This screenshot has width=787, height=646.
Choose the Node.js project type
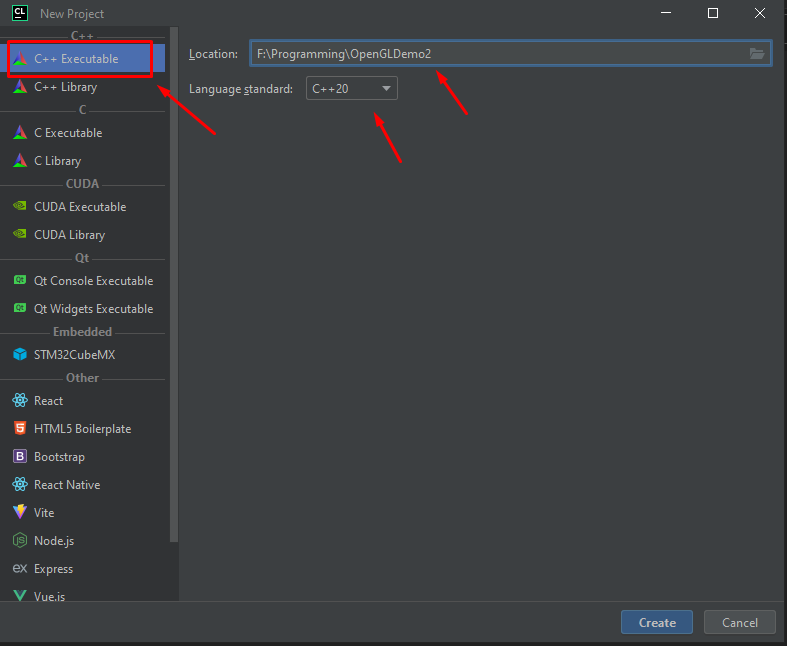(x=82, y=541)
